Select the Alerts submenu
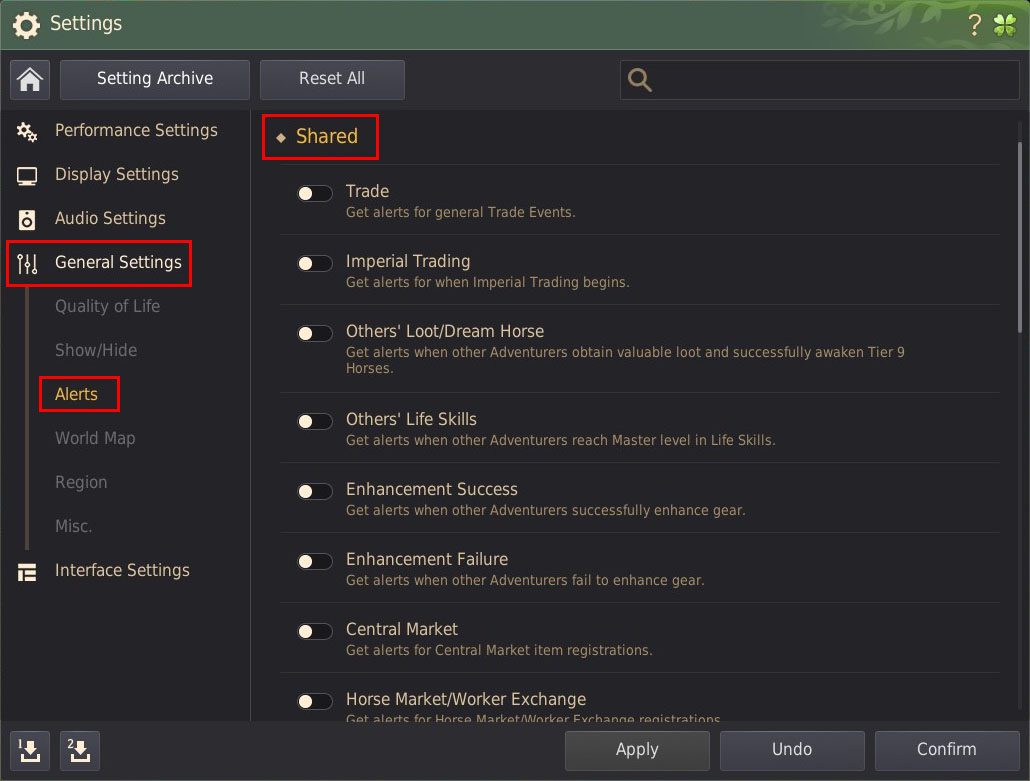 pyautogui.click(x=76, y=395)
